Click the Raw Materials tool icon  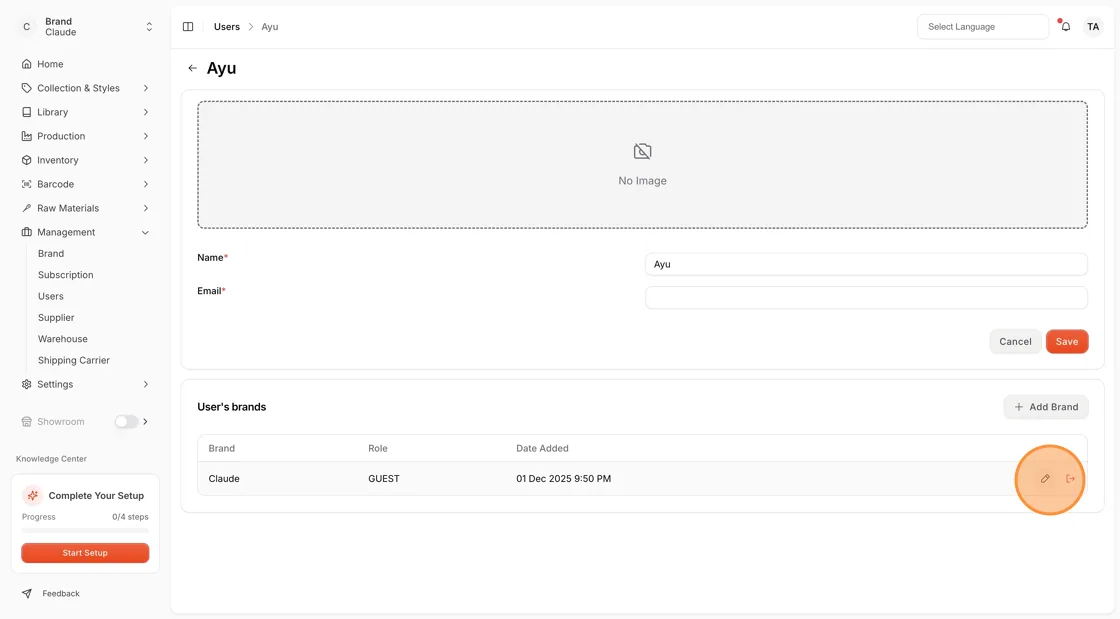tap(26, 208)
